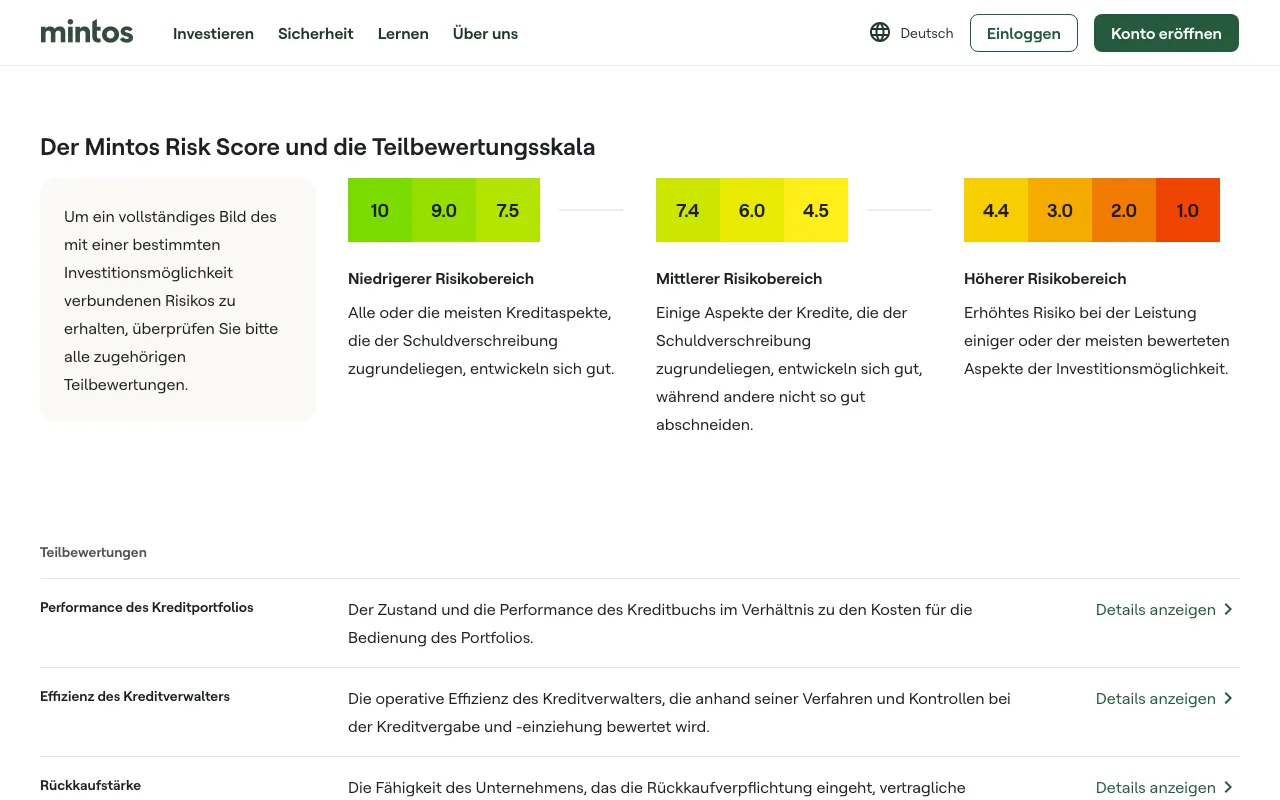Click the mintos logo

point(87,32)
